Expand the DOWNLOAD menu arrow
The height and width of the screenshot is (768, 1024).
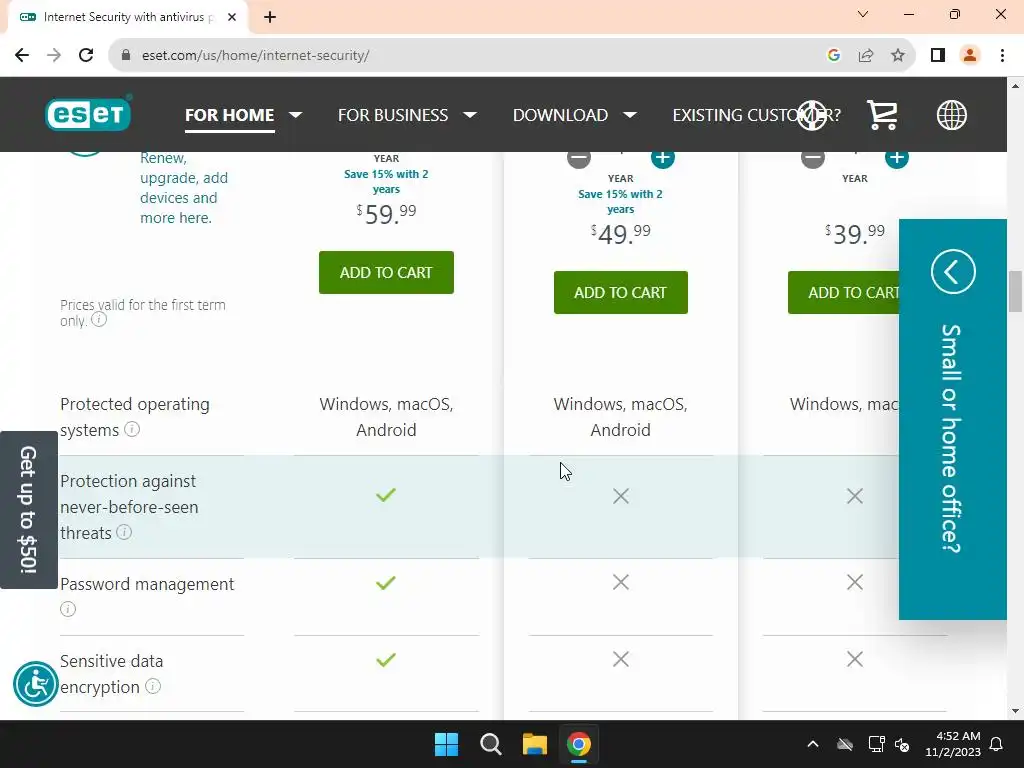(x=630, y=115)
